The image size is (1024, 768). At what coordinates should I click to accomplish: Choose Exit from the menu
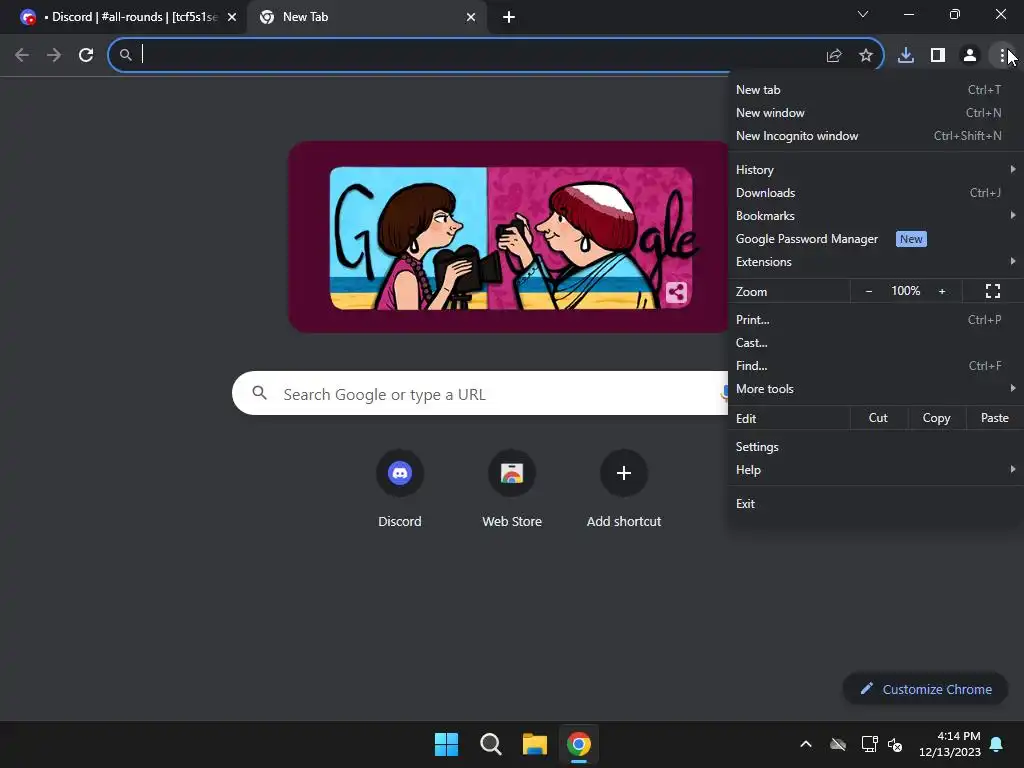tap(875, 504)
